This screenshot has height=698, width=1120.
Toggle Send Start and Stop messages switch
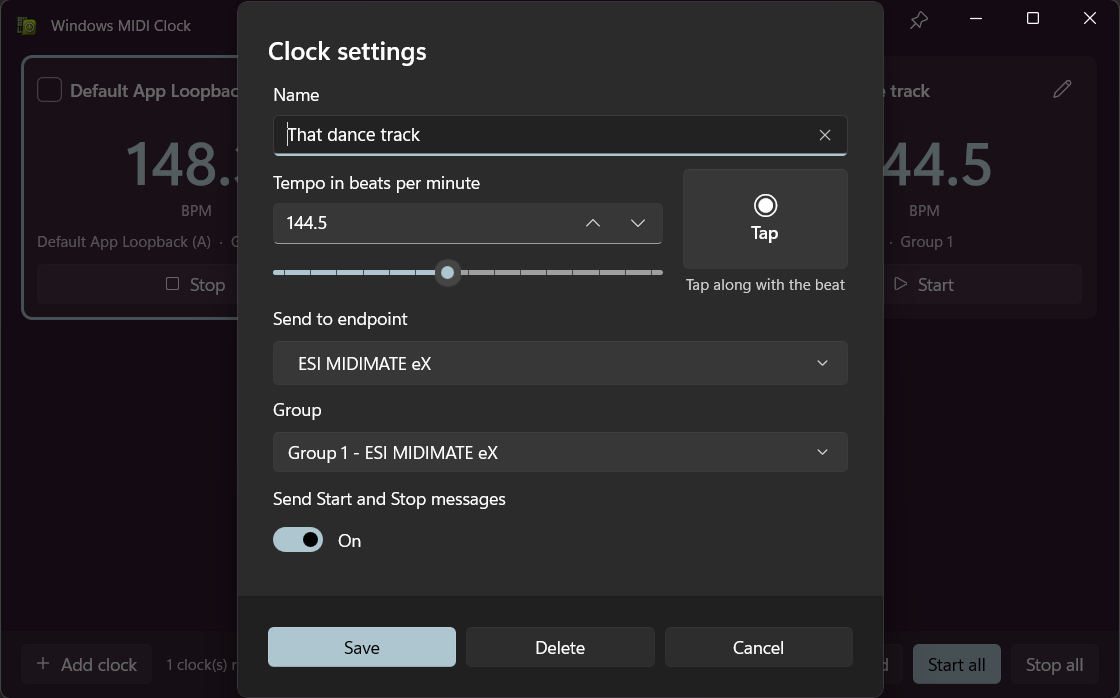click(x=298, y=540)
